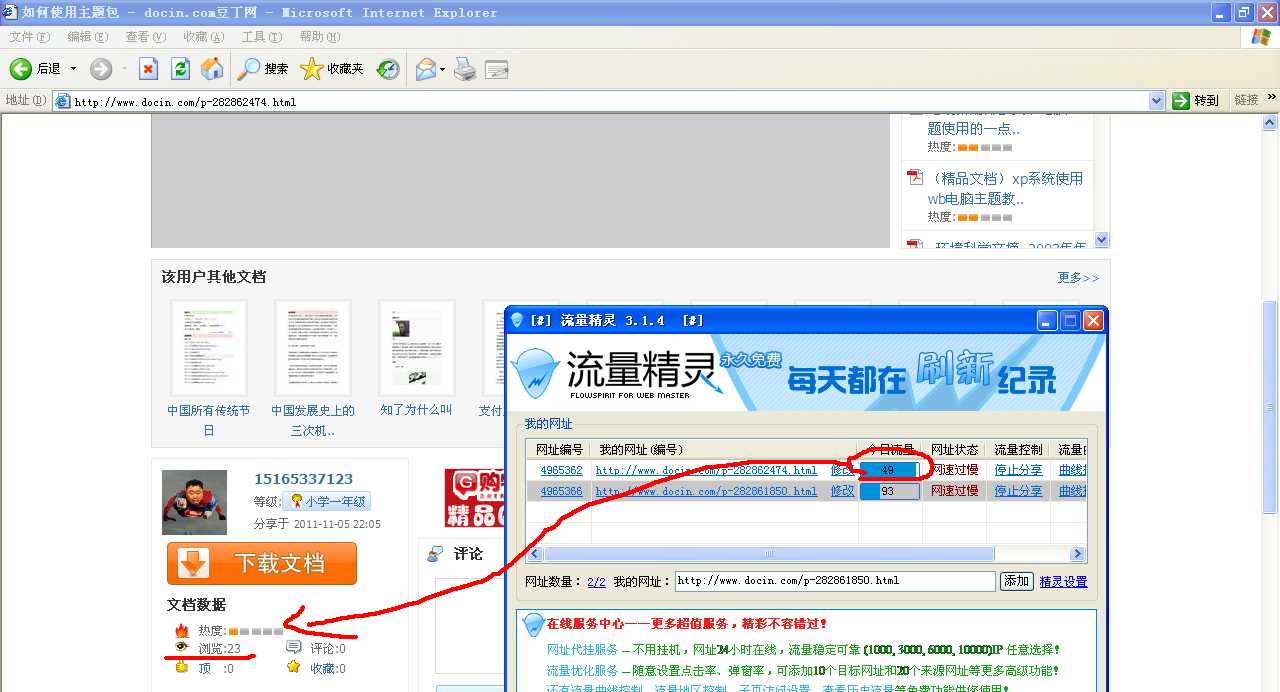The image size is (1280, 692).
Task: Expand the address bar dropdown arrow
Action: [x=1157, y=101]
